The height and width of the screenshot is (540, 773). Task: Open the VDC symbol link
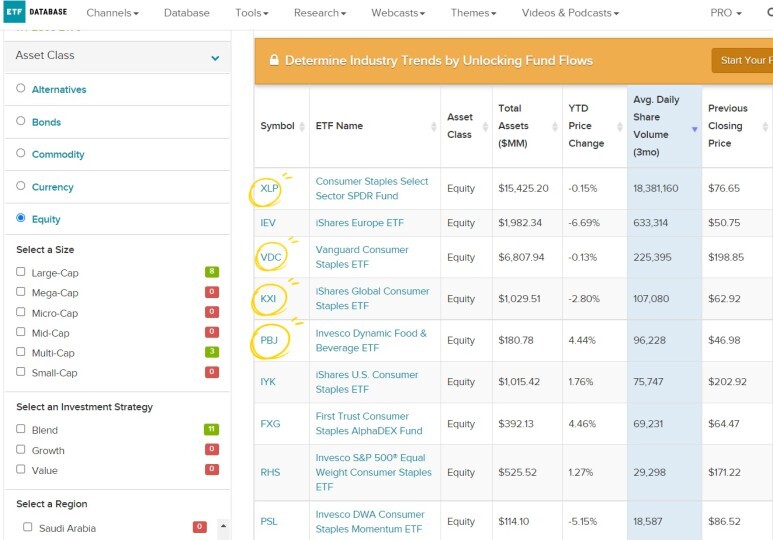[271, 257]
